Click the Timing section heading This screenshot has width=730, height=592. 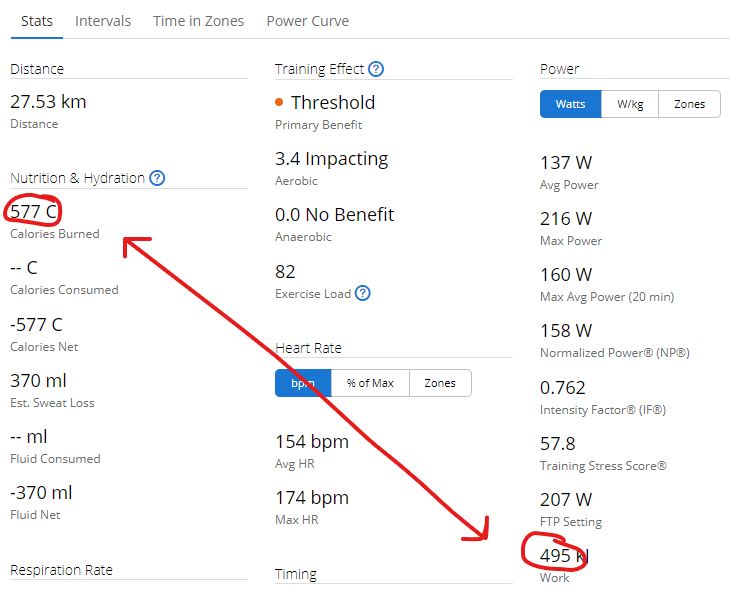tap(296, 574)
